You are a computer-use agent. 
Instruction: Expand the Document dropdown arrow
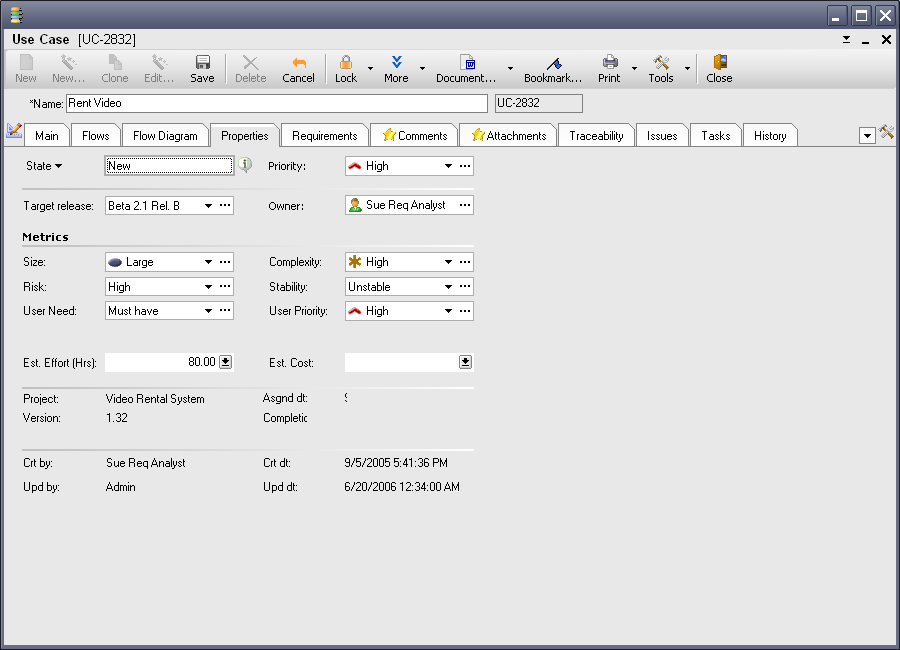[510, 68]
